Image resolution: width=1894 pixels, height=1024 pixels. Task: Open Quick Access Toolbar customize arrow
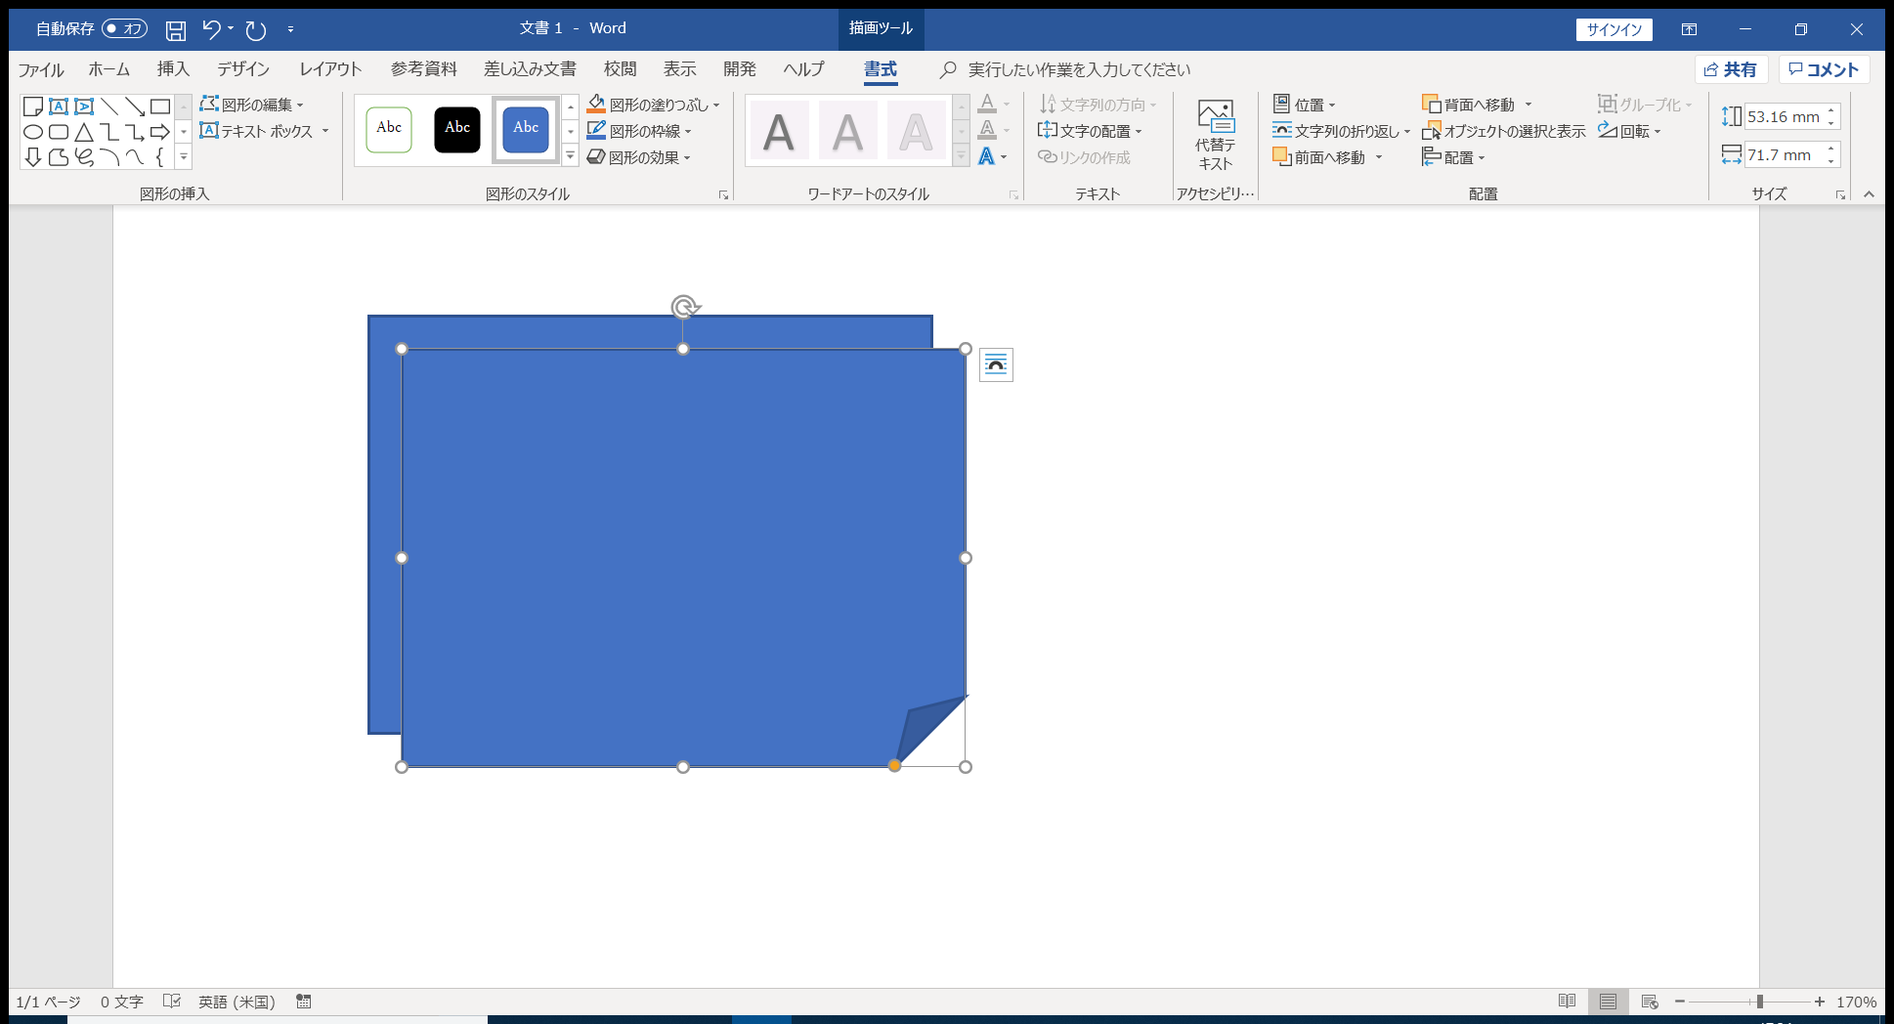click(291, 29)
